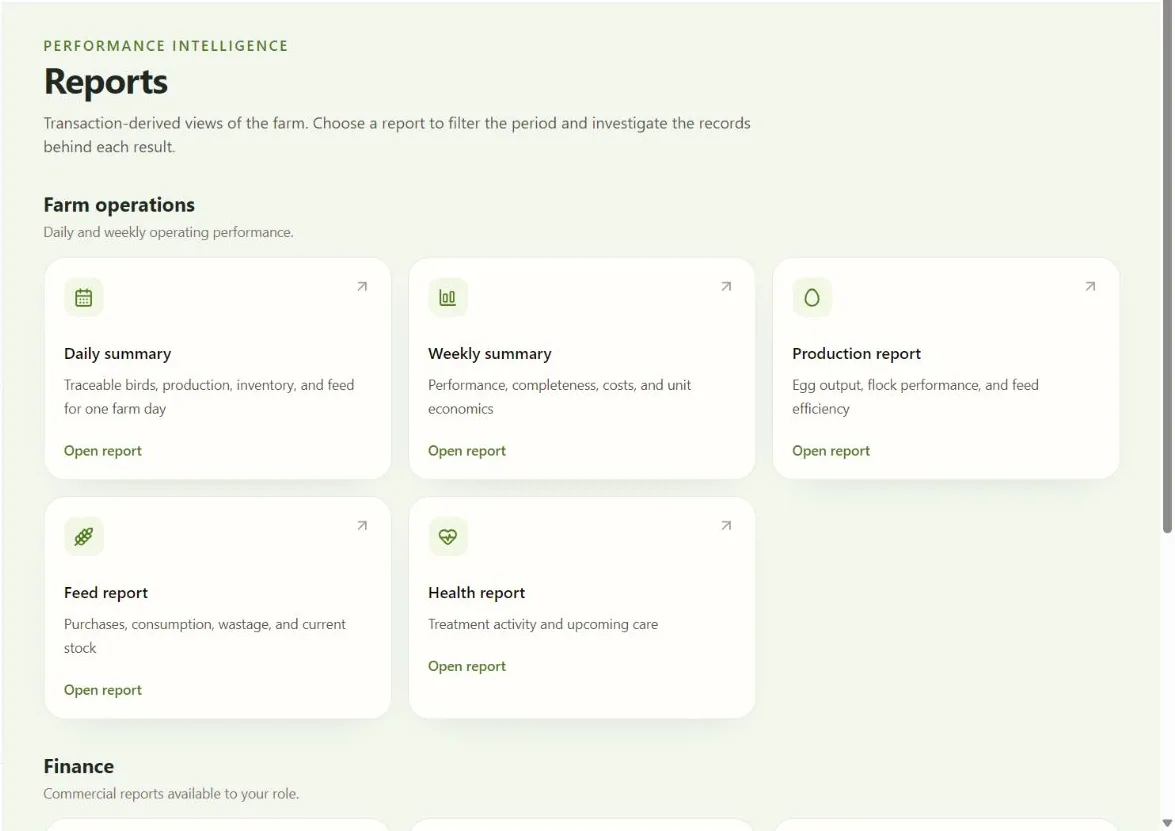Click 'Treatment activity and upcoming care' description

pyautogui.click(x=543, y=624)
